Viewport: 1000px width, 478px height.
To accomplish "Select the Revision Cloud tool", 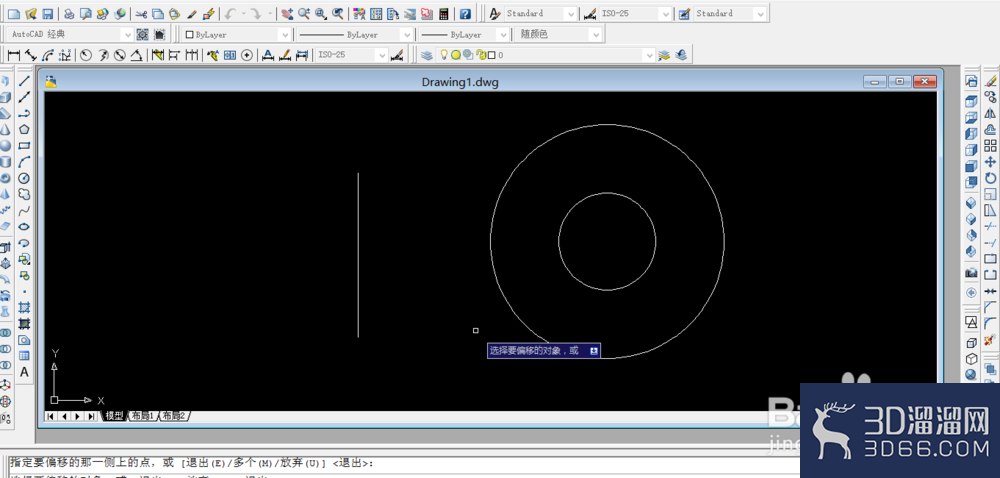I will [24, 194].
